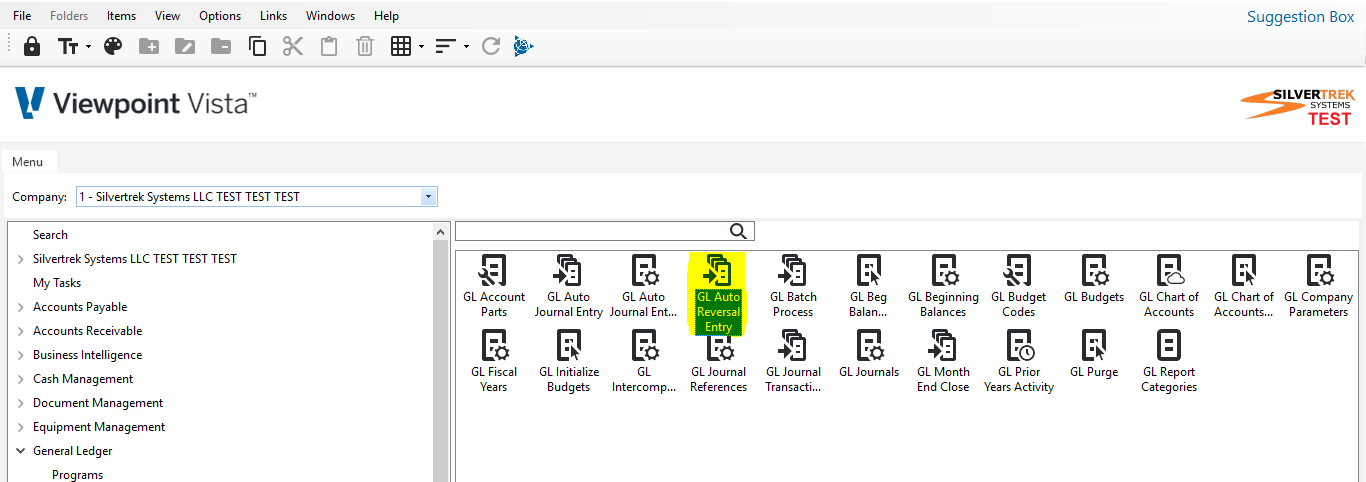Image resolution: width=1366 pixels, height=482 pixels.
Task: Select Programs under General Ledger
Action: click(78, 475)
